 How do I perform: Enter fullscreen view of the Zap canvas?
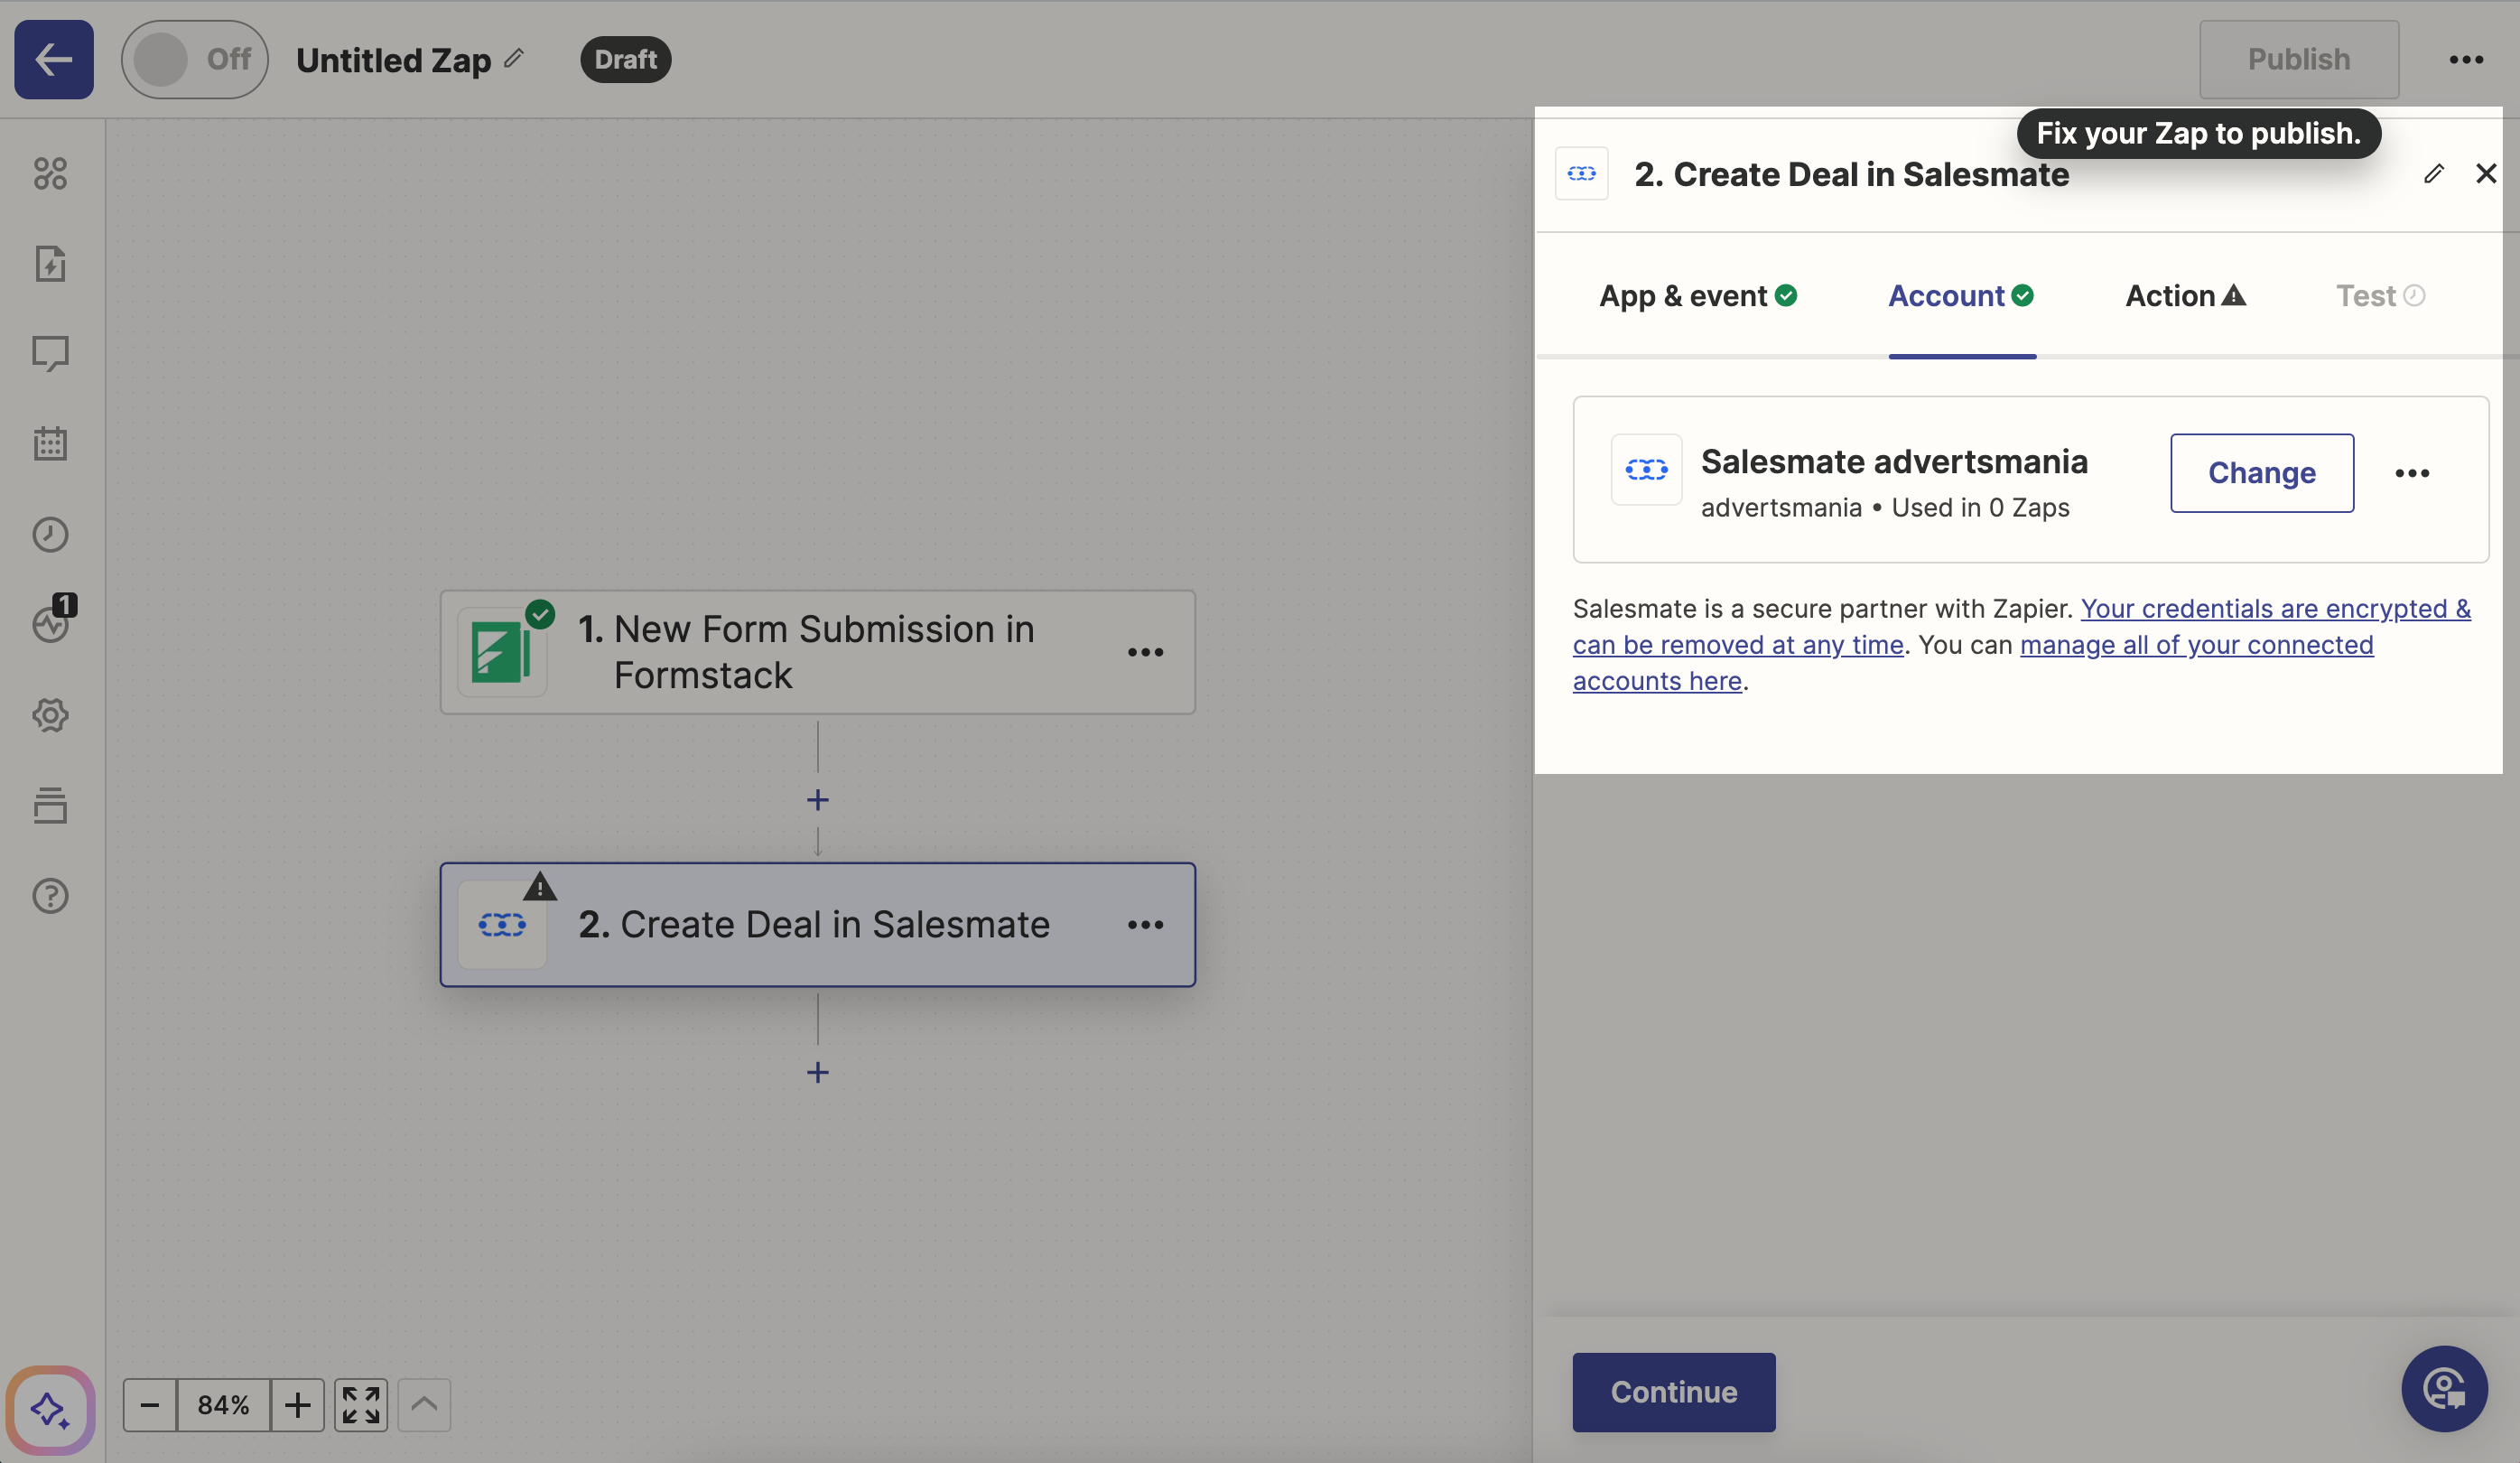click(360, 1404)
